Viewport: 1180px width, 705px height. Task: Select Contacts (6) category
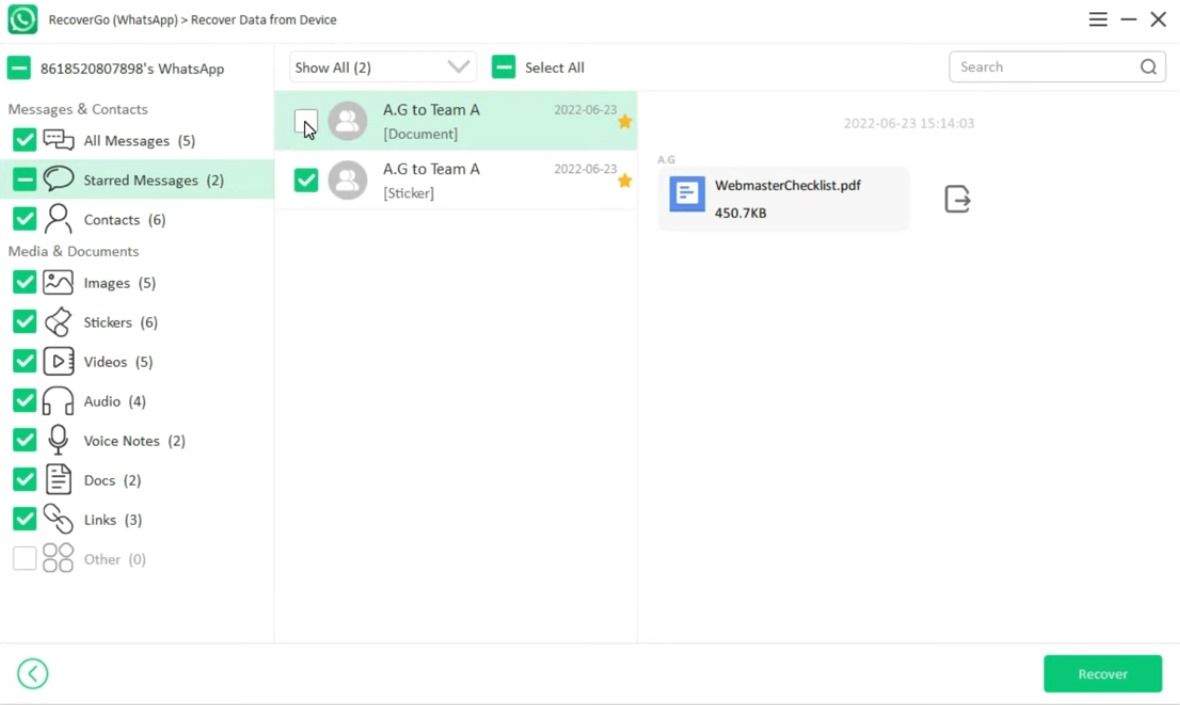point(137,219)
